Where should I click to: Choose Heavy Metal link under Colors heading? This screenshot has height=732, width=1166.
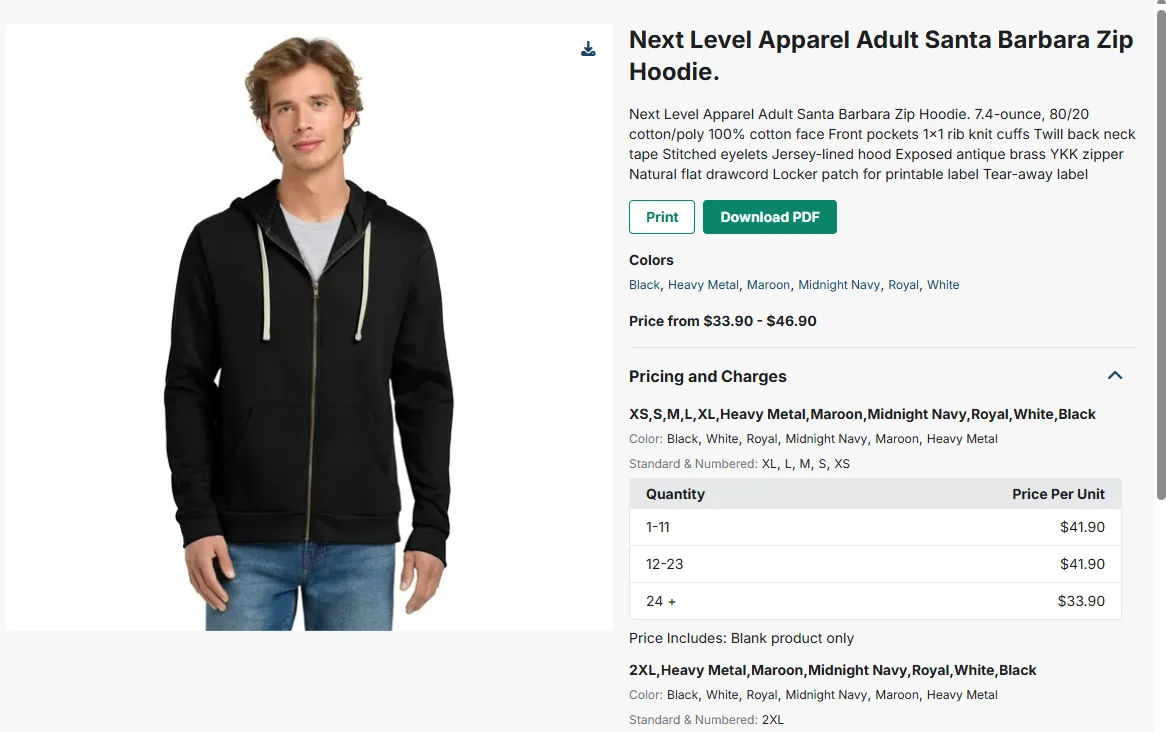(x=703, y=285)
